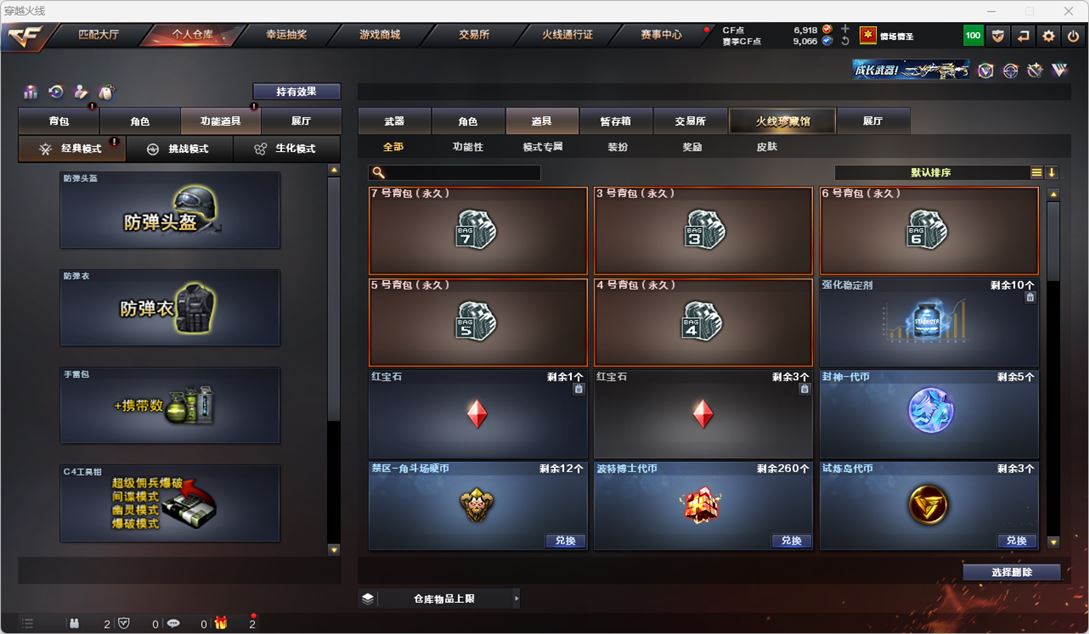Screen dimensions: 1089x634
Task: Toggle sort direction arrow button
Action: click(x=1051, y=172)
